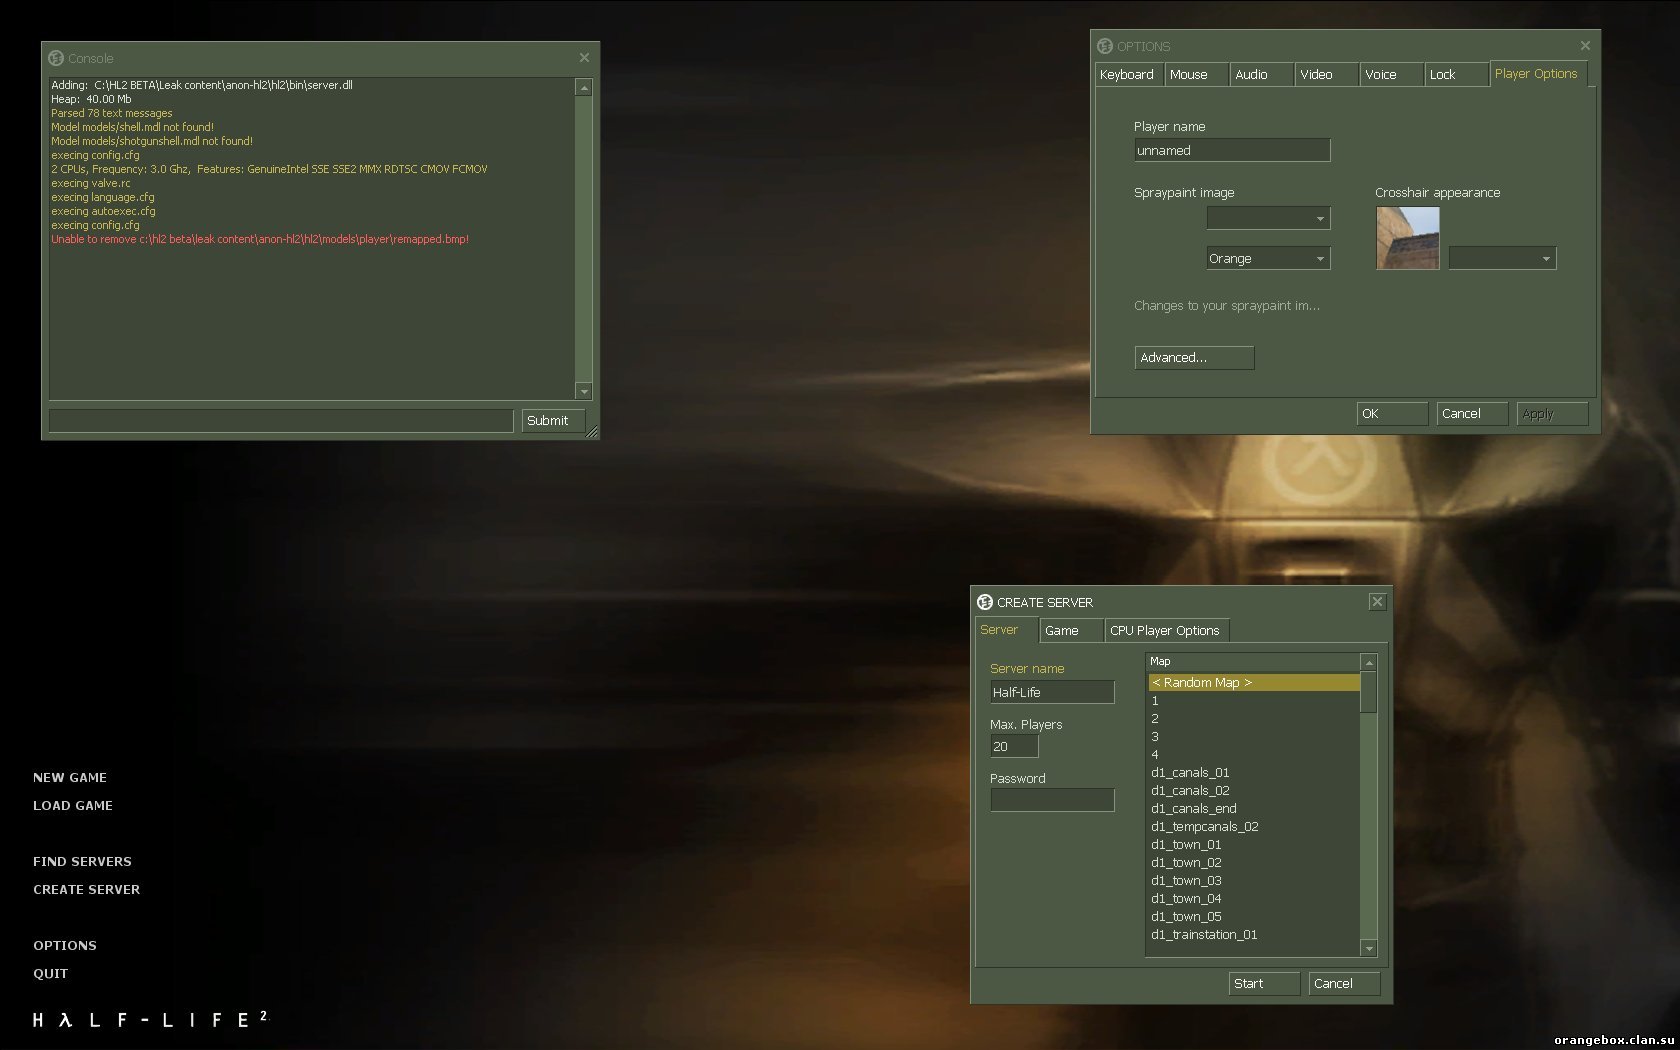Switch to the Lock tab
Screen dimensions: 1680x1050
(1456, 75)
